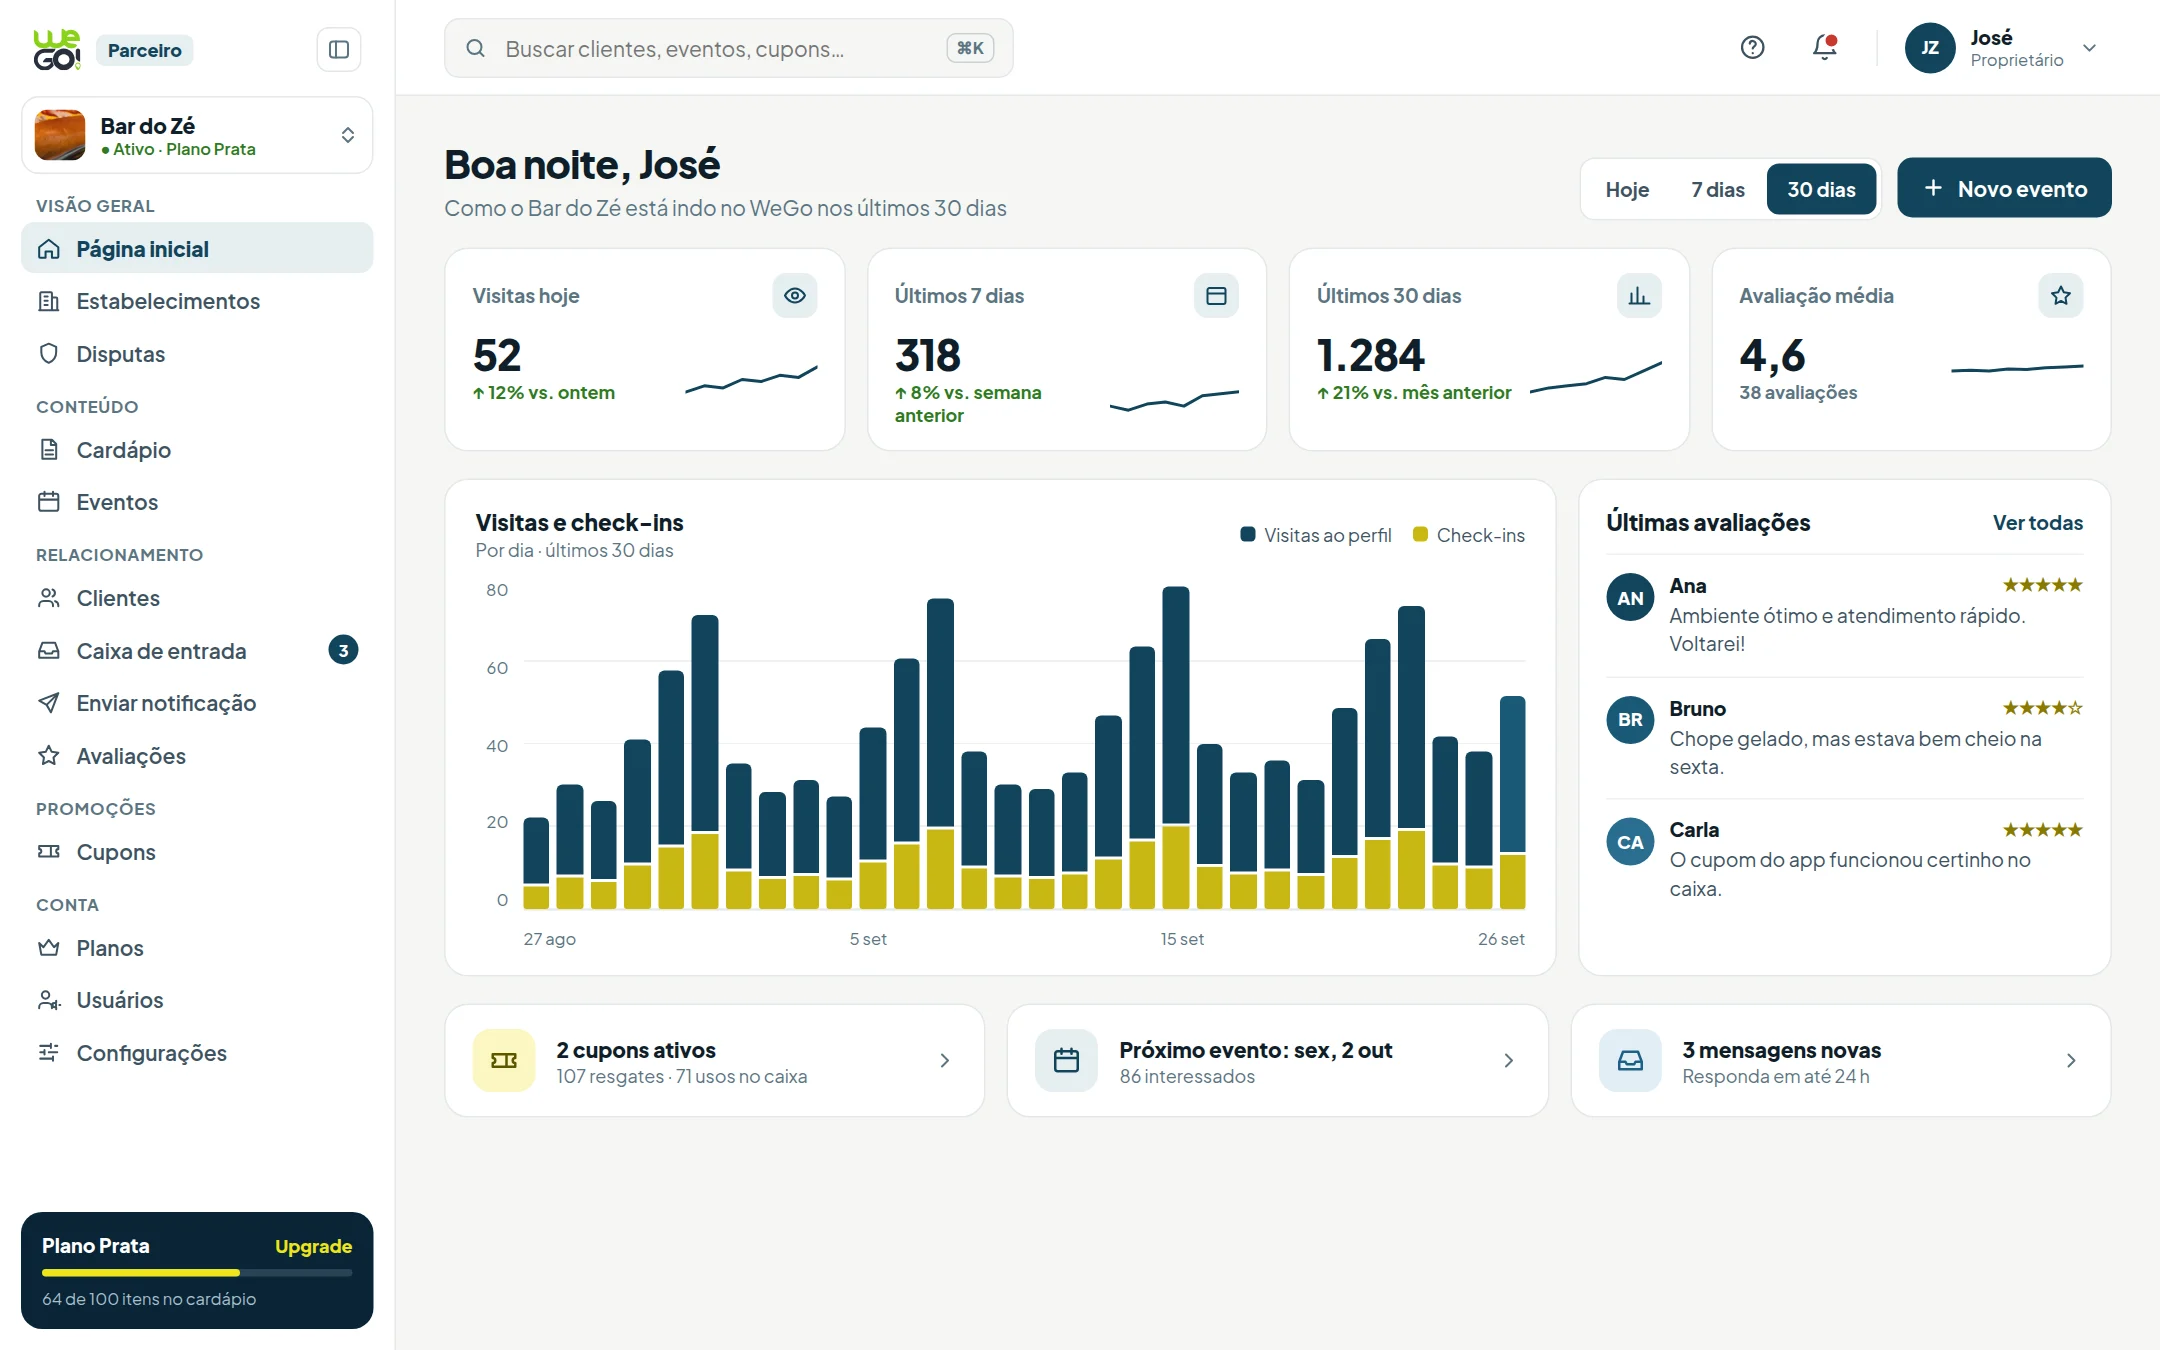
Task: Open the help question mark icon
Action: [1752, 47]
